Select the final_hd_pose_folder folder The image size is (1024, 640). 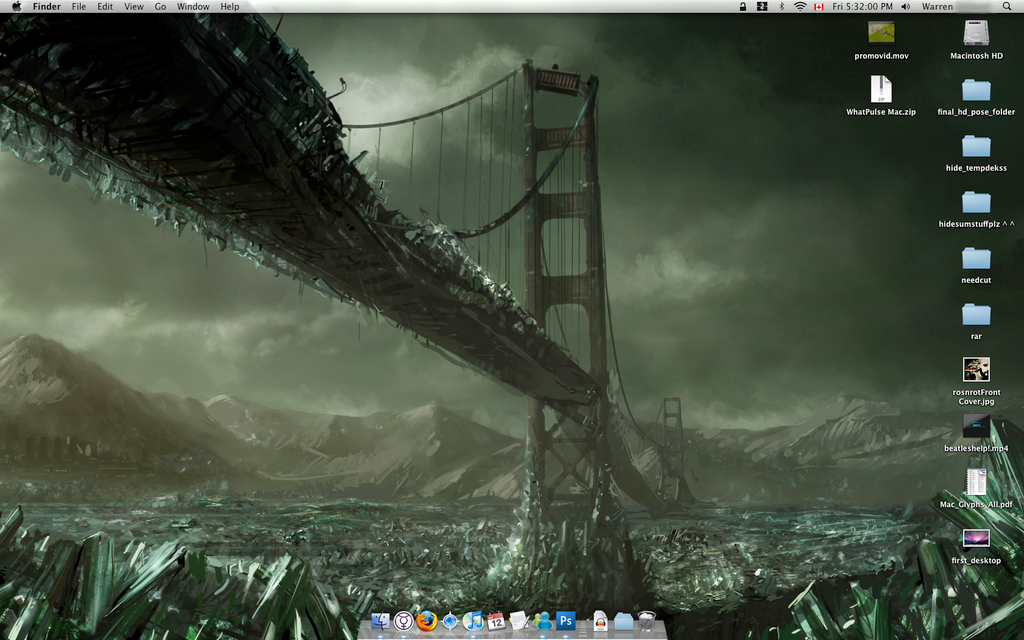click(x=976, y=89)
